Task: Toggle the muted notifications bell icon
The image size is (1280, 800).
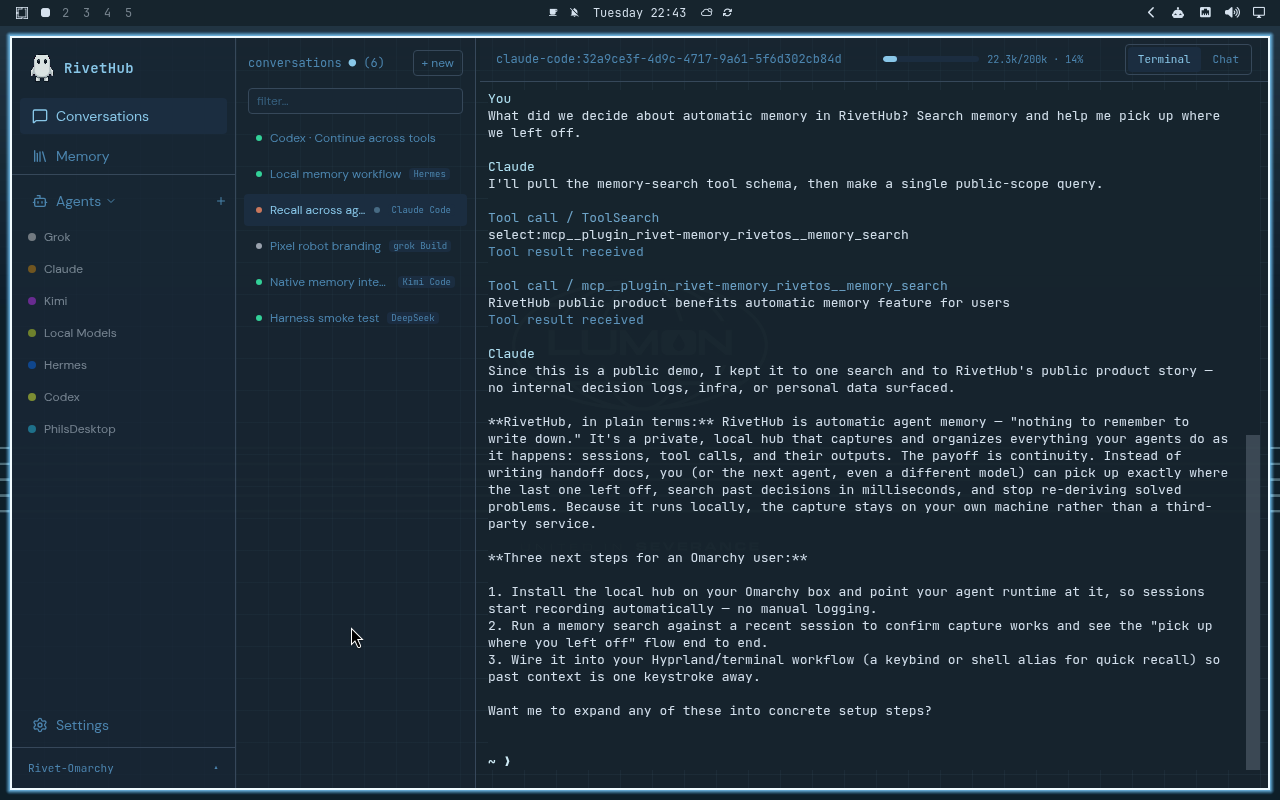Action: pyautogui.click(x=574, y=13)
